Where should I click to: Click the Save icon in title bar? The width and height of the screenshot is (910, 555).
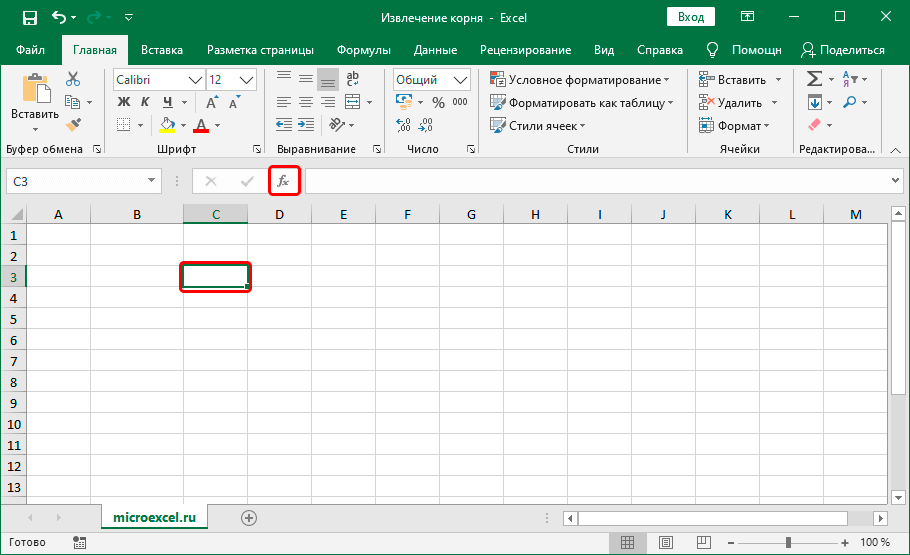pos(29,17)
